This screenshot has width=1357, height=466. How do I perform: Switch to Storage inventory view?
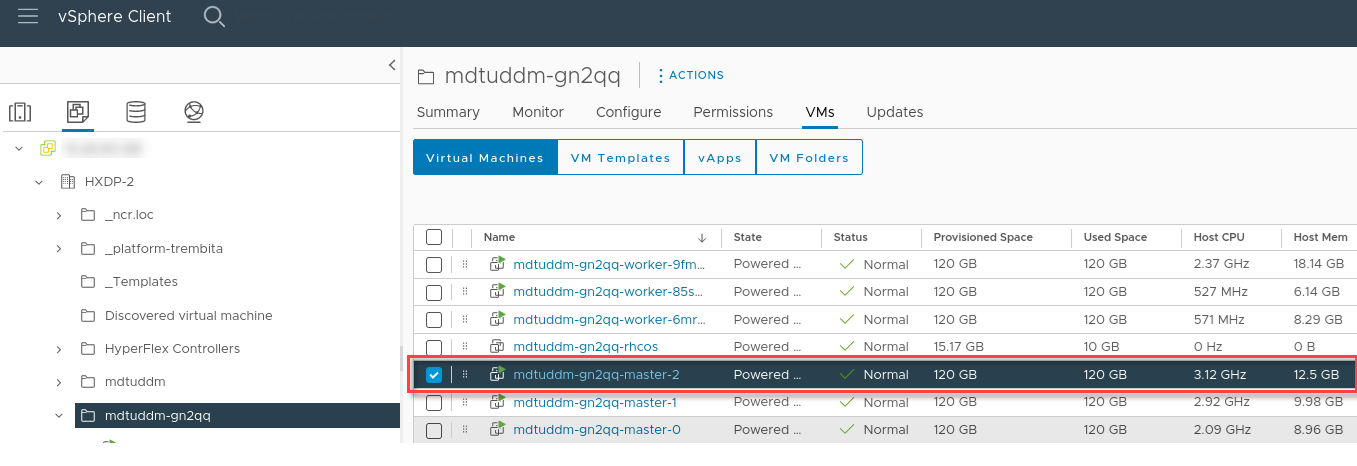tap(135, 112)
